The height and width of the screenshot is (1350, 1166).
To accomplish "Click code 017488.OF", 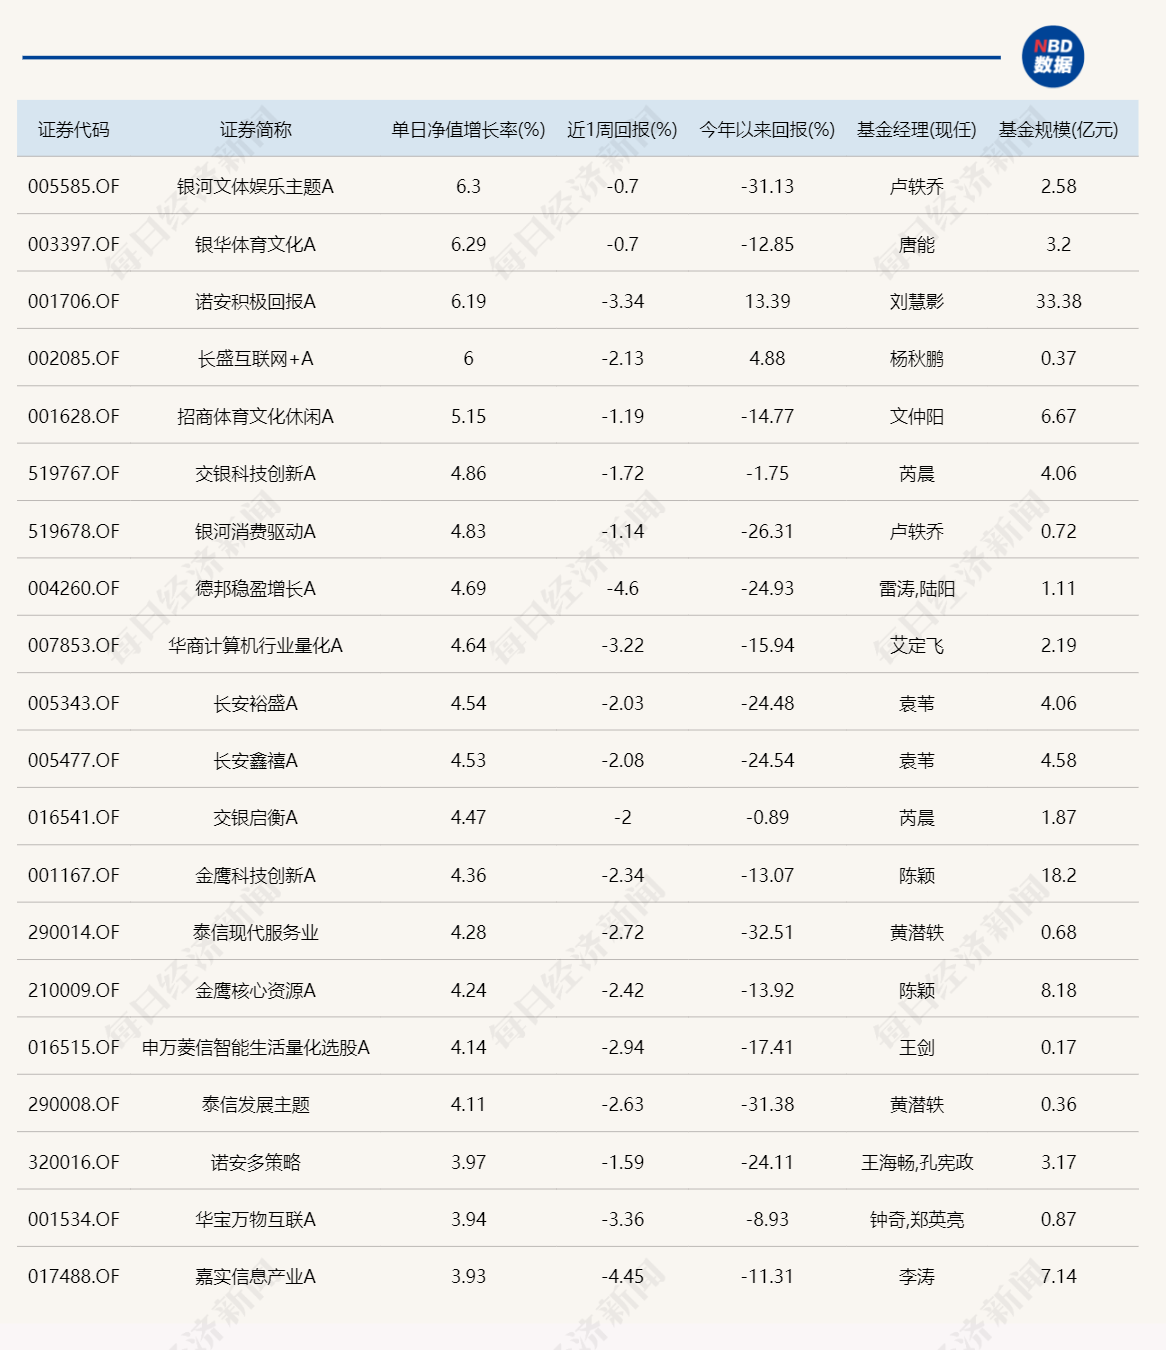I will [x=74, y=1276].
